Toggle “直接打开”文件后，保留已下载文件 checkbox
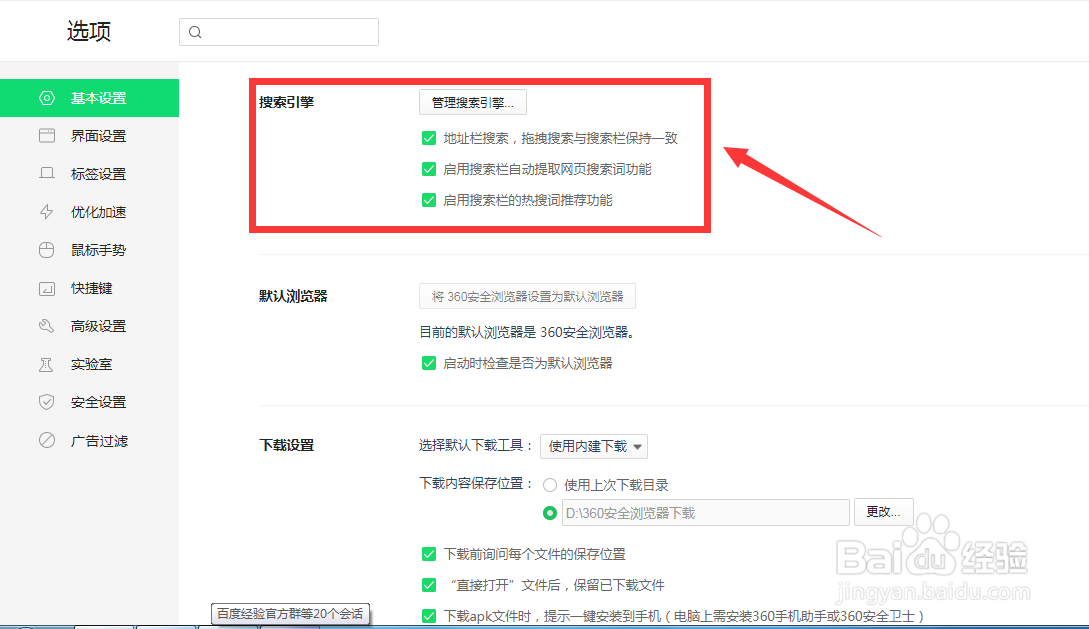Image resolution: width=1089 pixels, height=629 pixels. (x=429, y=585)
